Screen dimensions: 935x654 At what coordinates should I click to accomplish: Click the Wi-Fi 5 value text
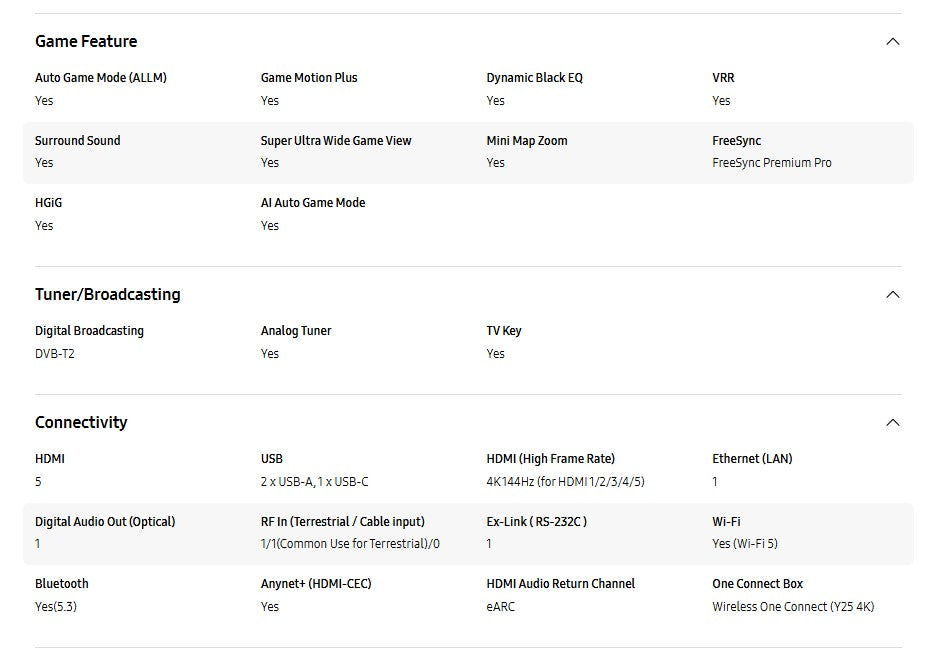[x=744, y=544]
